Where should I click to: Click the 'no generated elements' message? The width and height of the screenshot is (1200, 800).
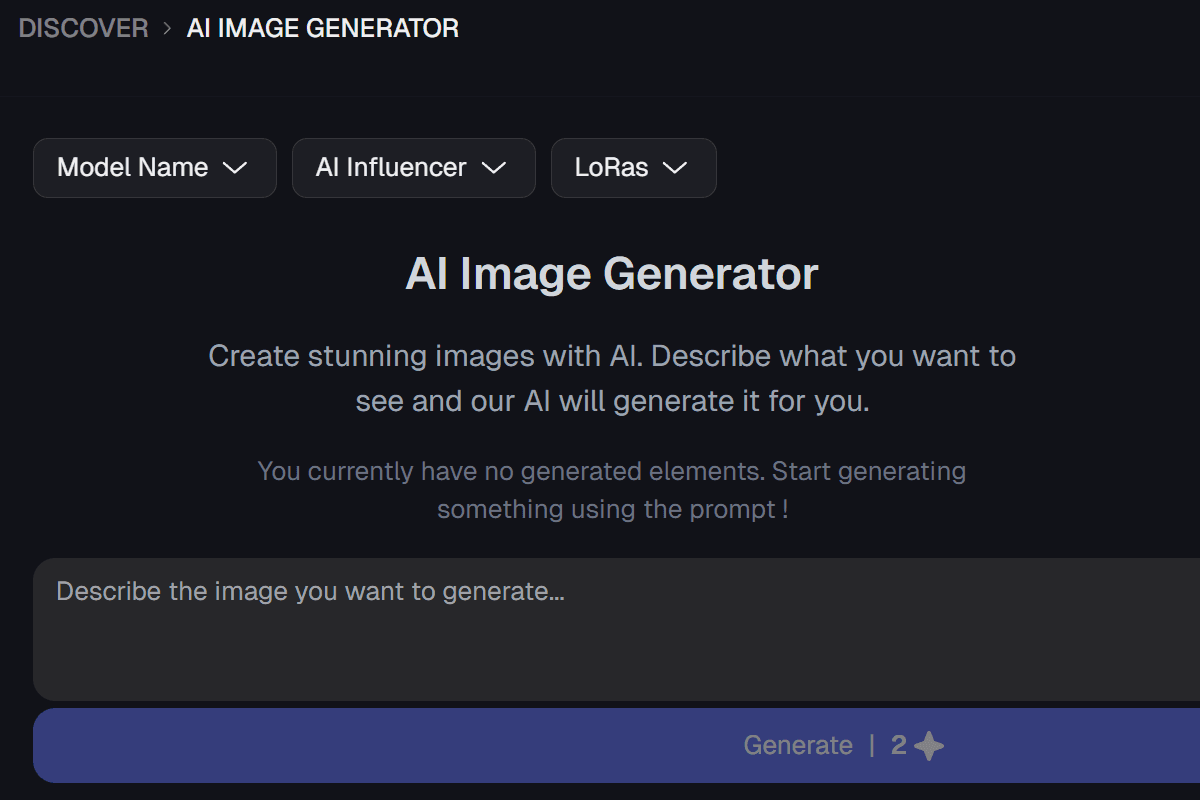[x=612, y=489]
